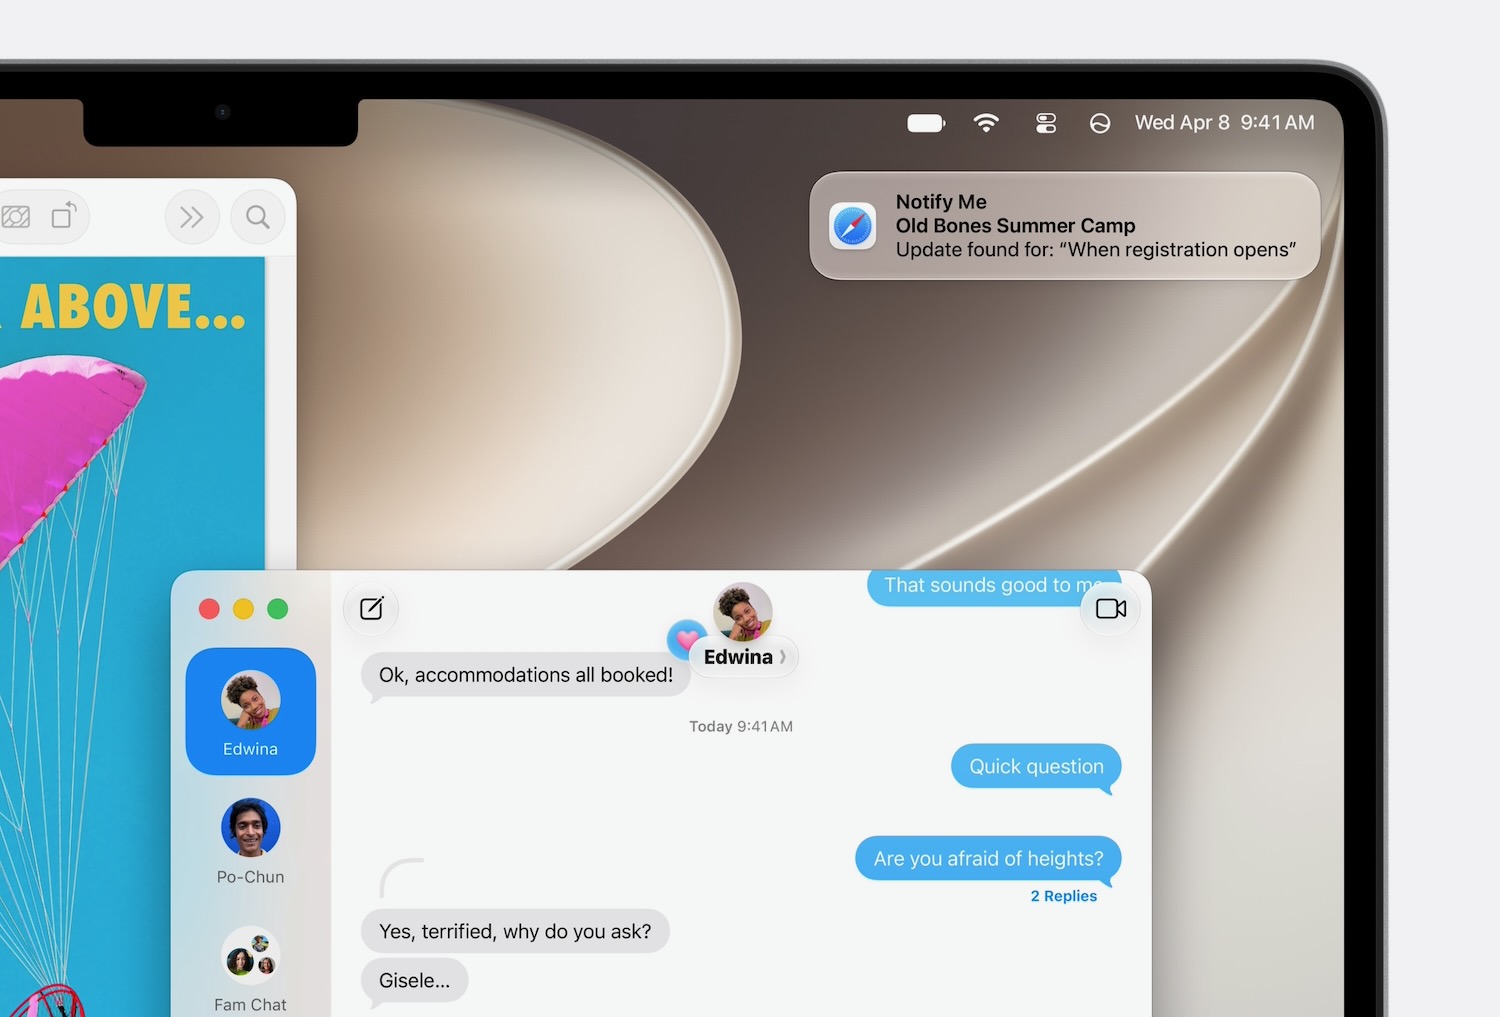The height and width of the screenshot is (1017, 1500).
Task: Start a FaceTime video call with Edwina
Action: [x=1111, y=608]
